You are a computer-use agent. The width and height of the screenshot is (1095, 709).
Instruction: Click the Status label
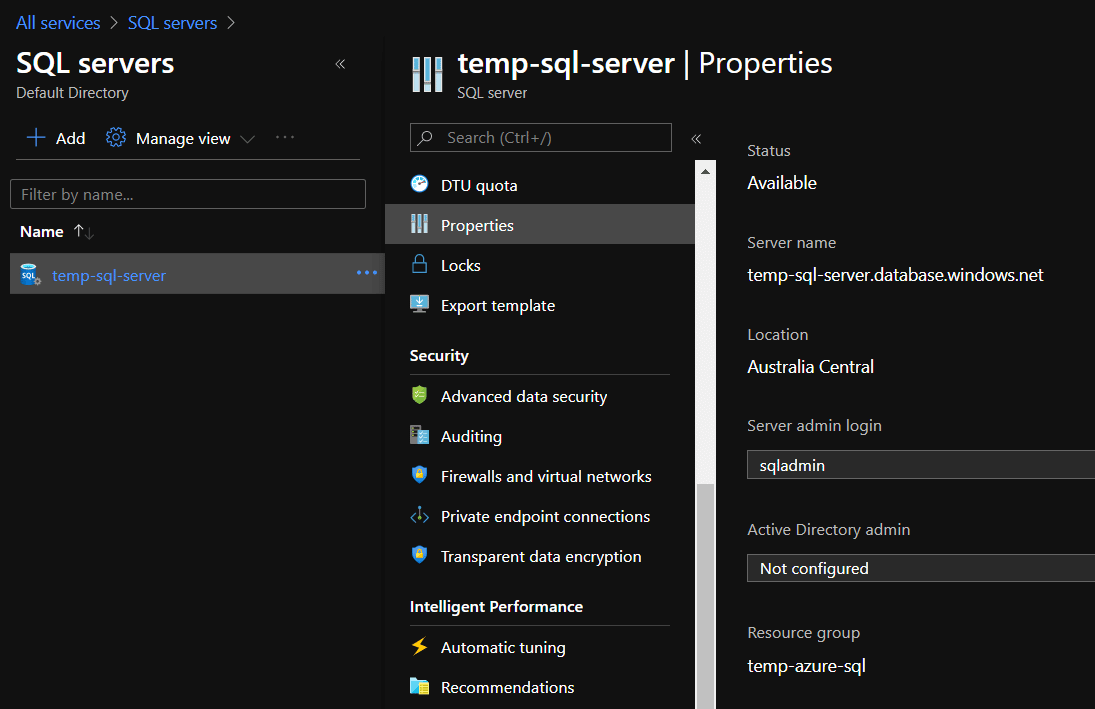[768, 150]
